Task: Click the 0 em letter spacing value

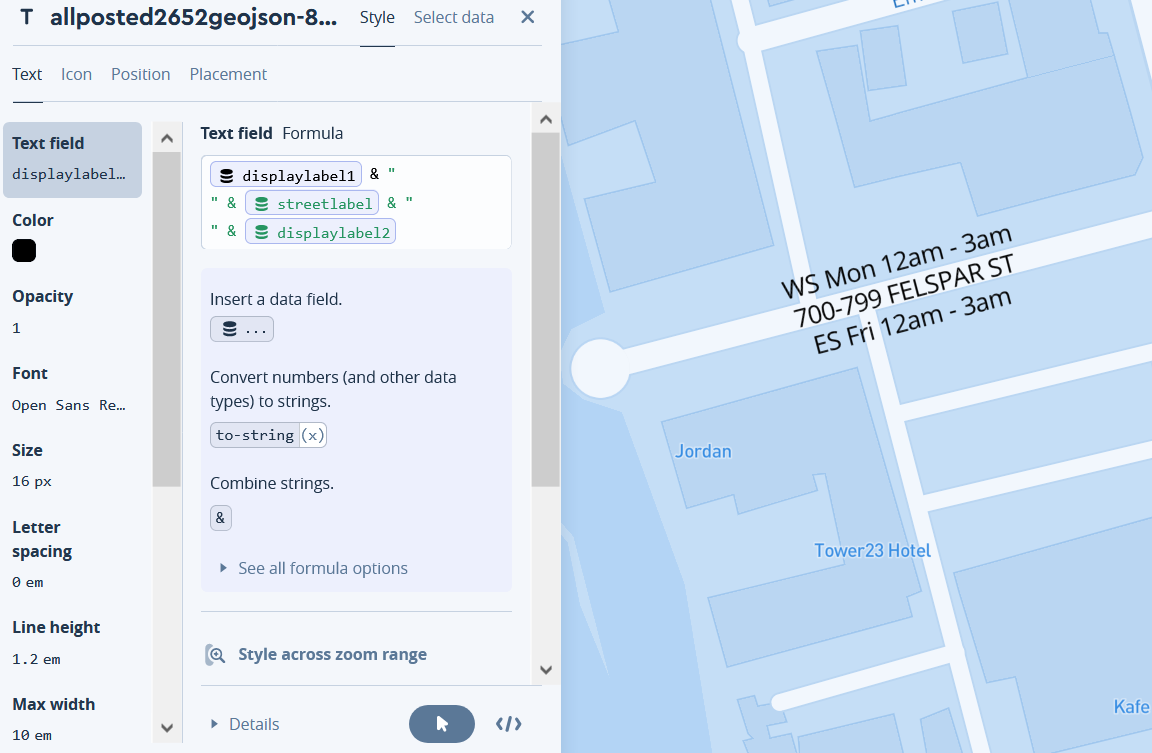Action: pyautogui.click(x=27, y=583)
